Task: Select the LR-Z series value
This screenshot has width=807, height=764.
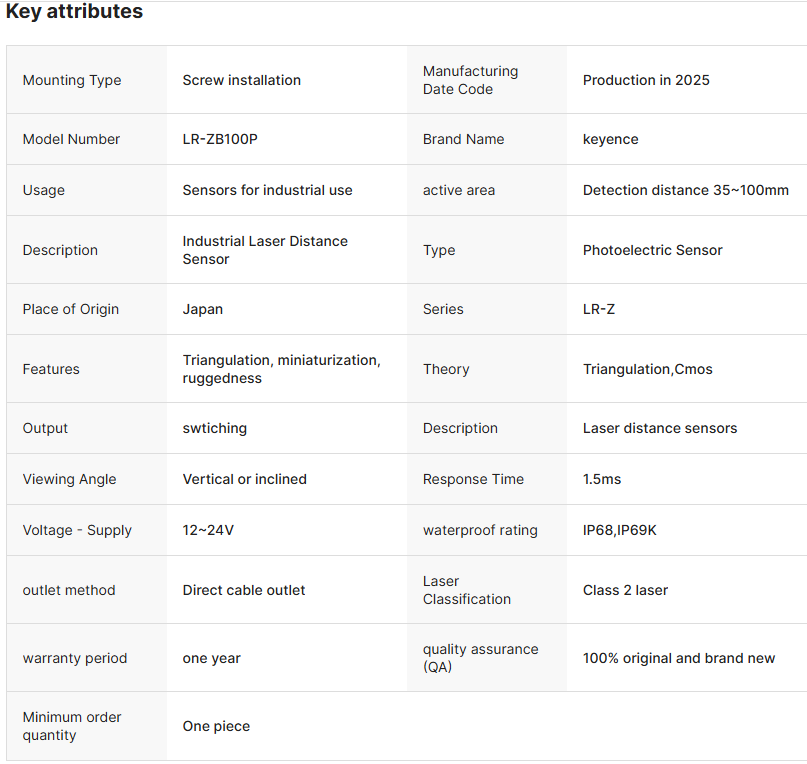Action: (599, 309)
